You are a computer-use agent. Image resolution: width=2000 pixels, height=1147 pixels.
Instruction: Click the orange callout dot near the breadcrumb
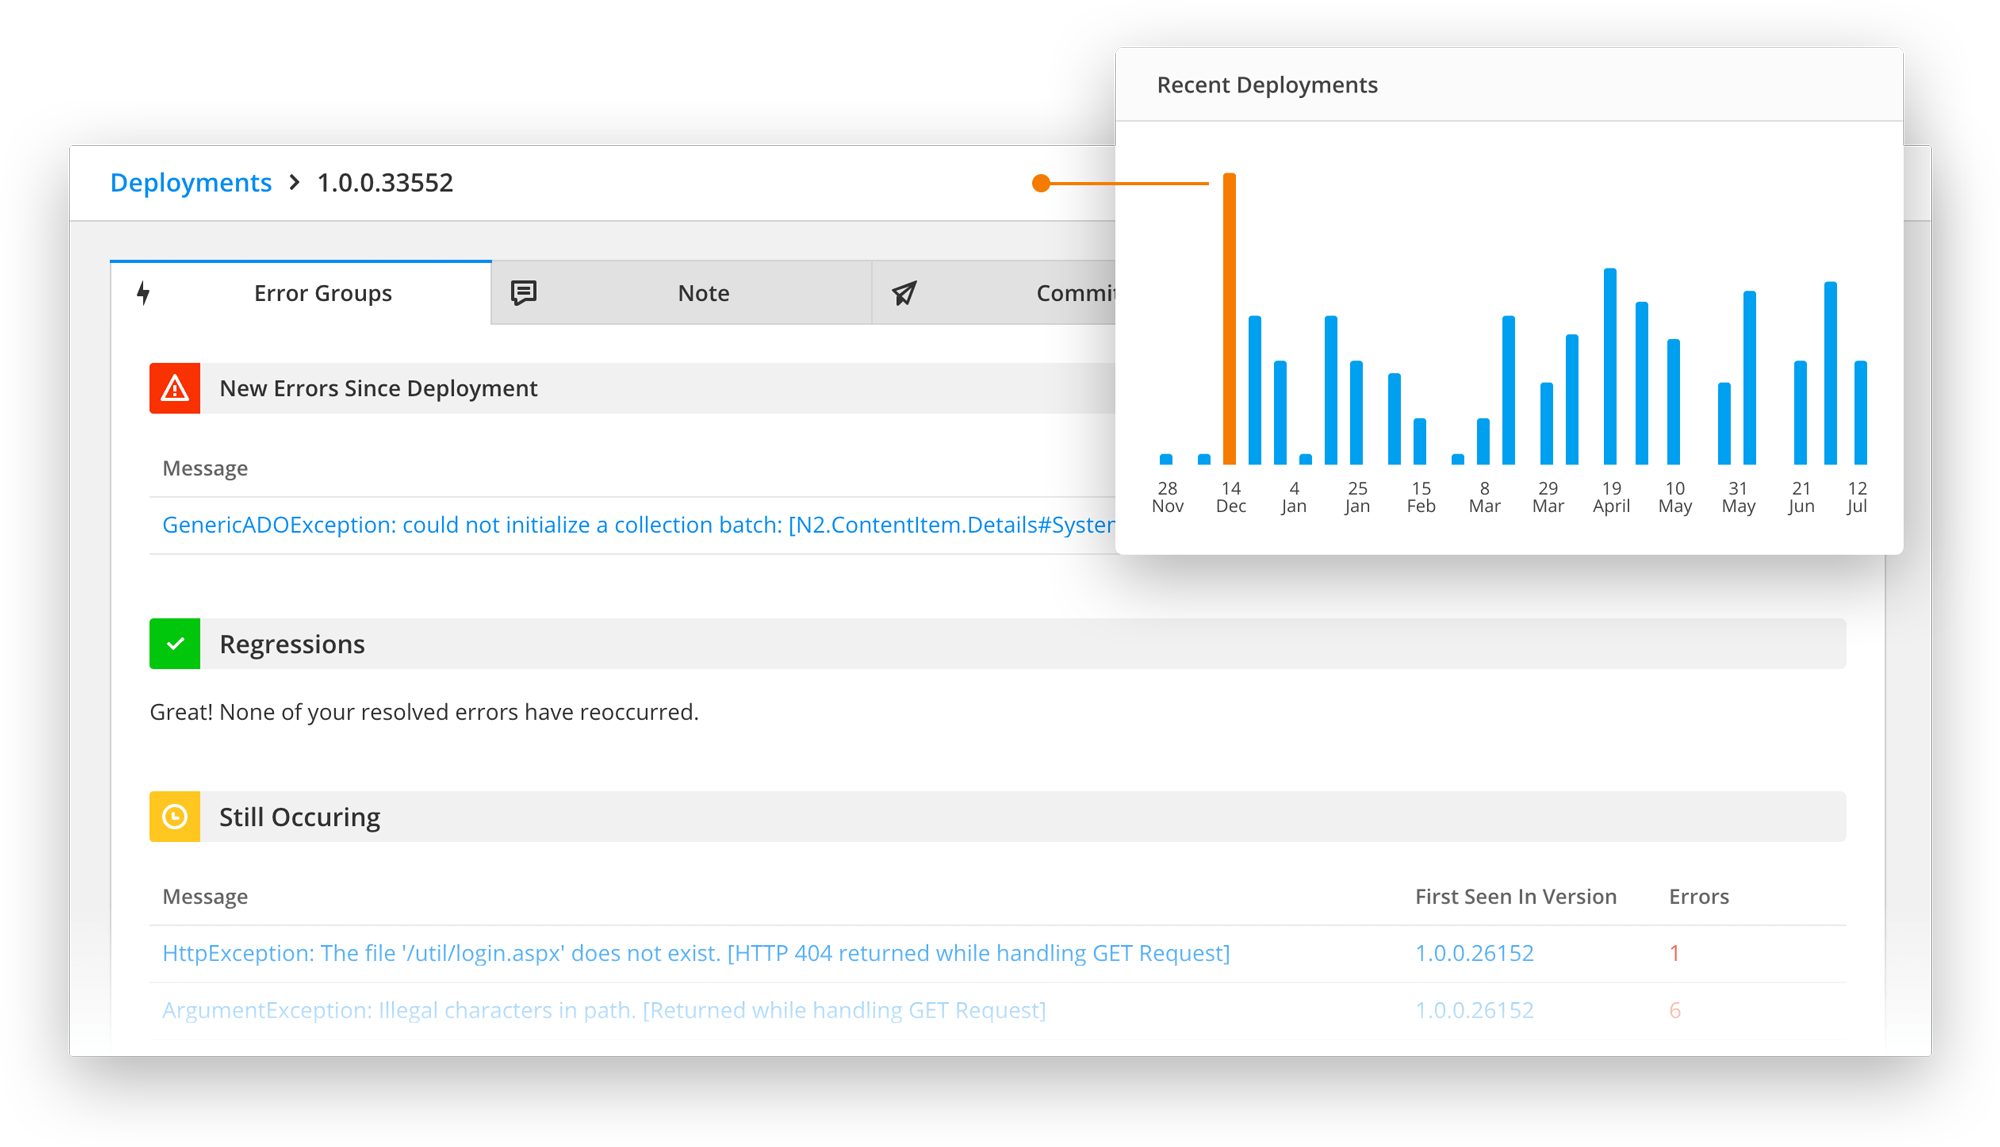coord(1040,183)
